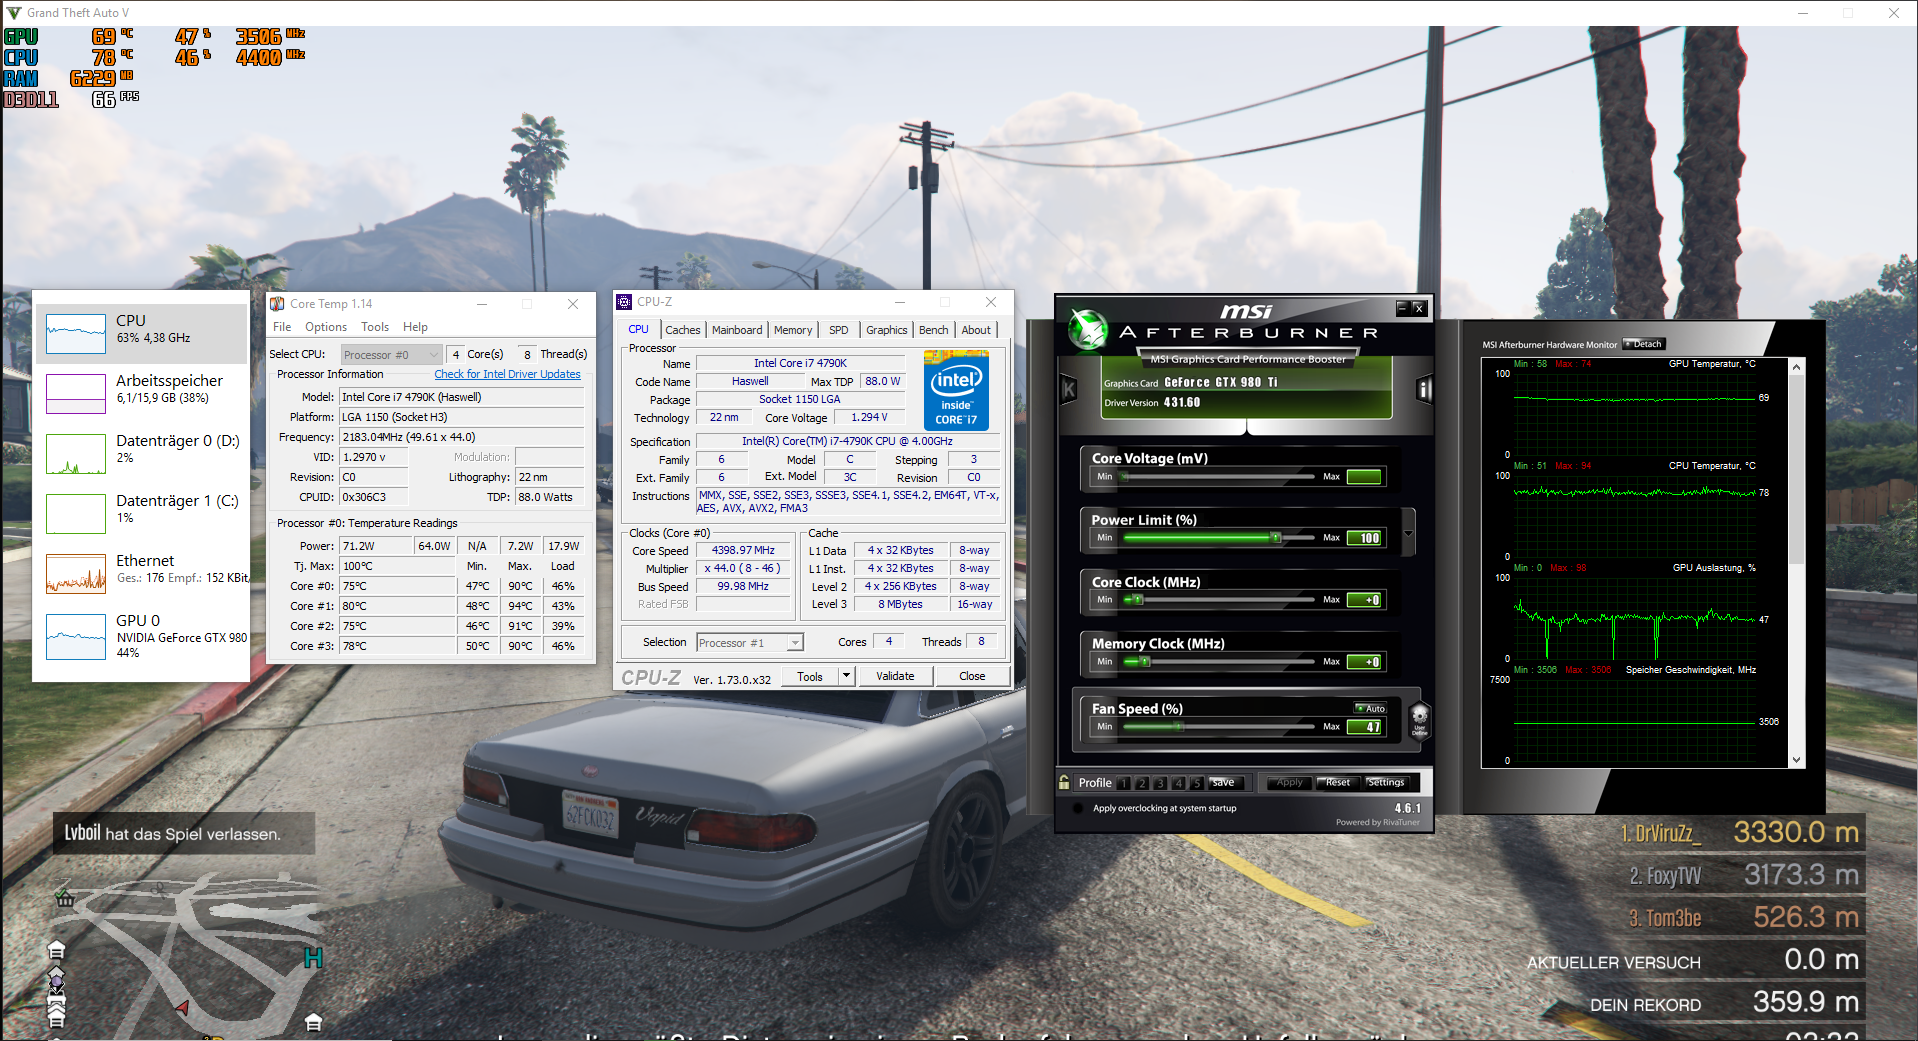This screenshot has width=1918, height=1041.
Task: Switch to the Memory tab in CPU-Z
Action: pyautogui.click(x=793, y=330)
